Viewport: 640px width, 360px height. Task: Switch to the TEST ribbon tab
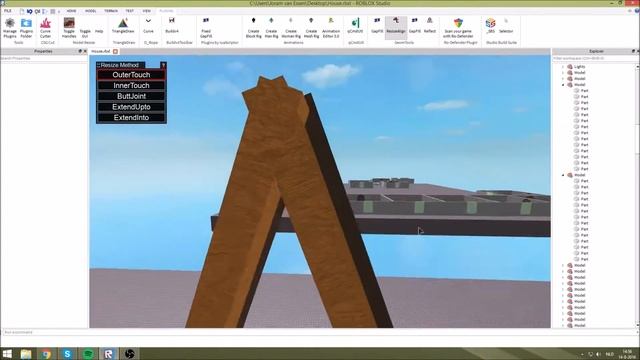[x=129, y=11]
